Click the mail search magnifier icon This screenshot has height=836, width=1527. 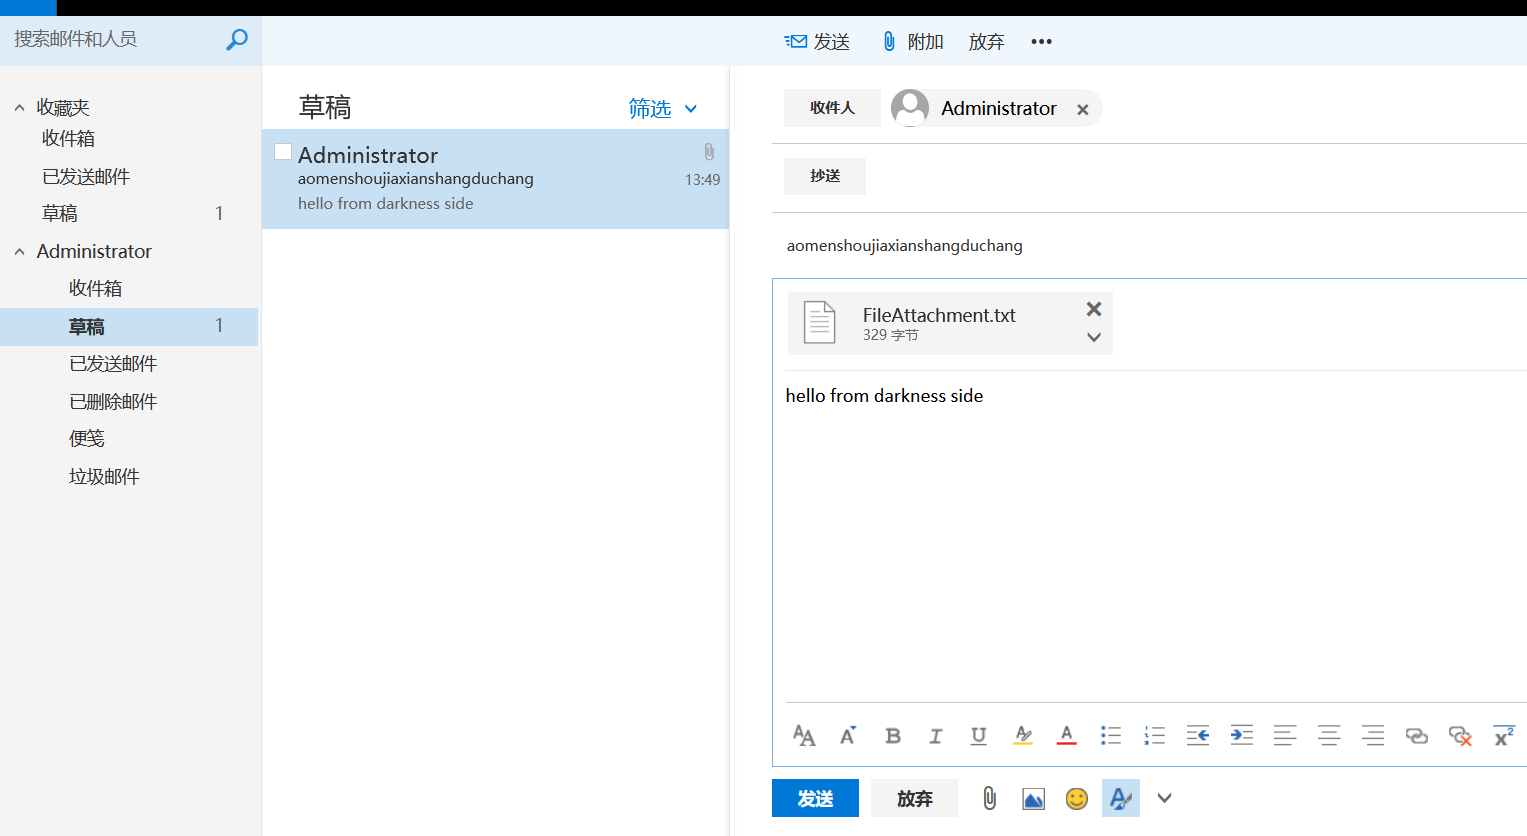(236, 39)
